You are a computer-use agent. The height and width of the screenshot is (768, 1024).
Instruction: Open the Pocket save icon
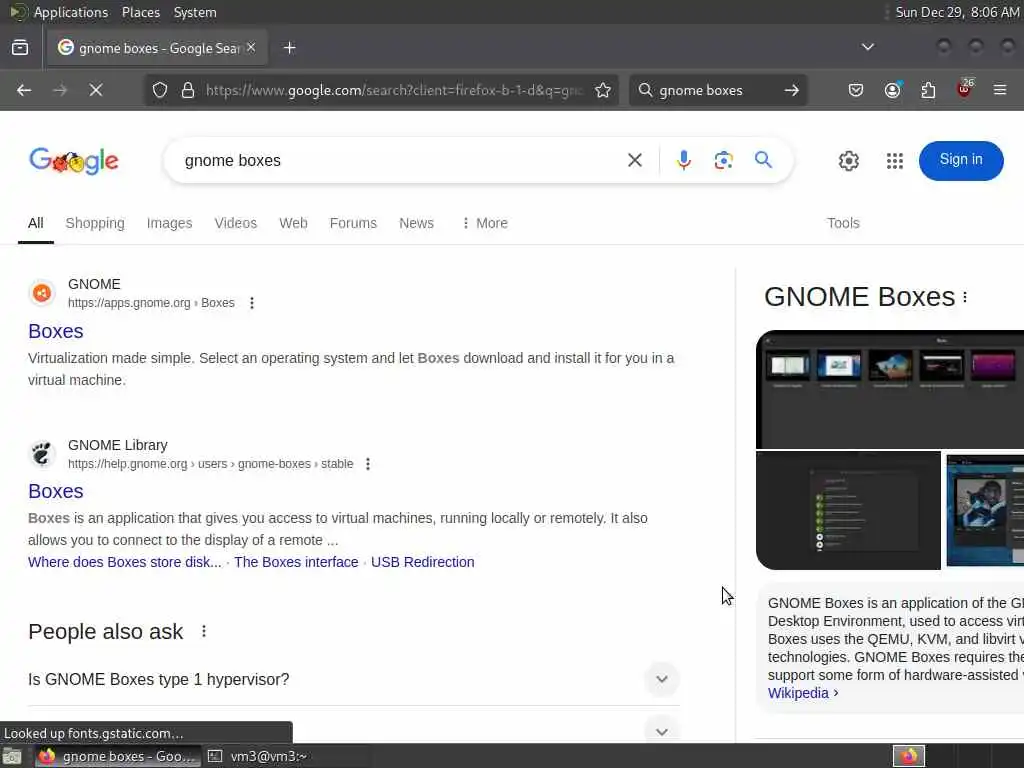tap(856, 90)
